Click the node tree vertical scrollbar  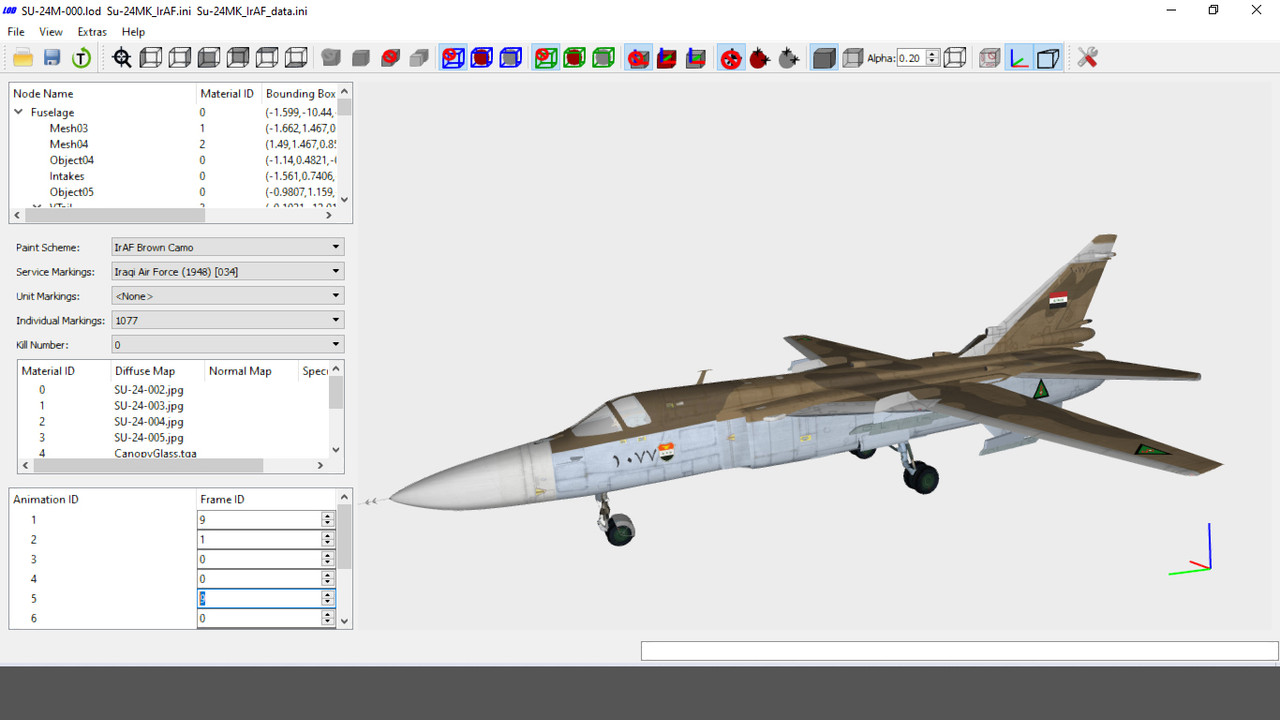345,145
